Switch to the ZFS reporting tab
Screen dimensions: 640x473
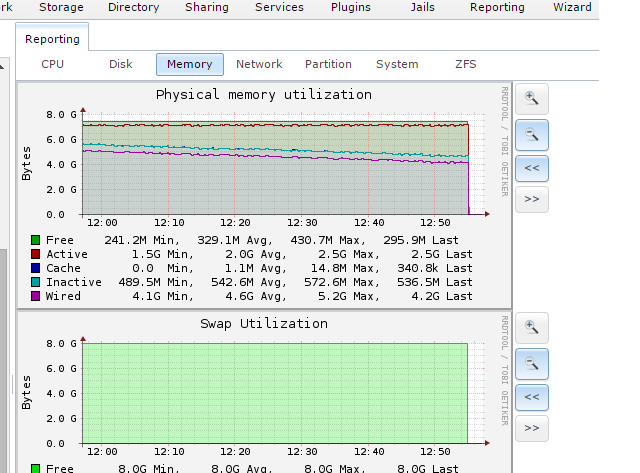[466, 64]
